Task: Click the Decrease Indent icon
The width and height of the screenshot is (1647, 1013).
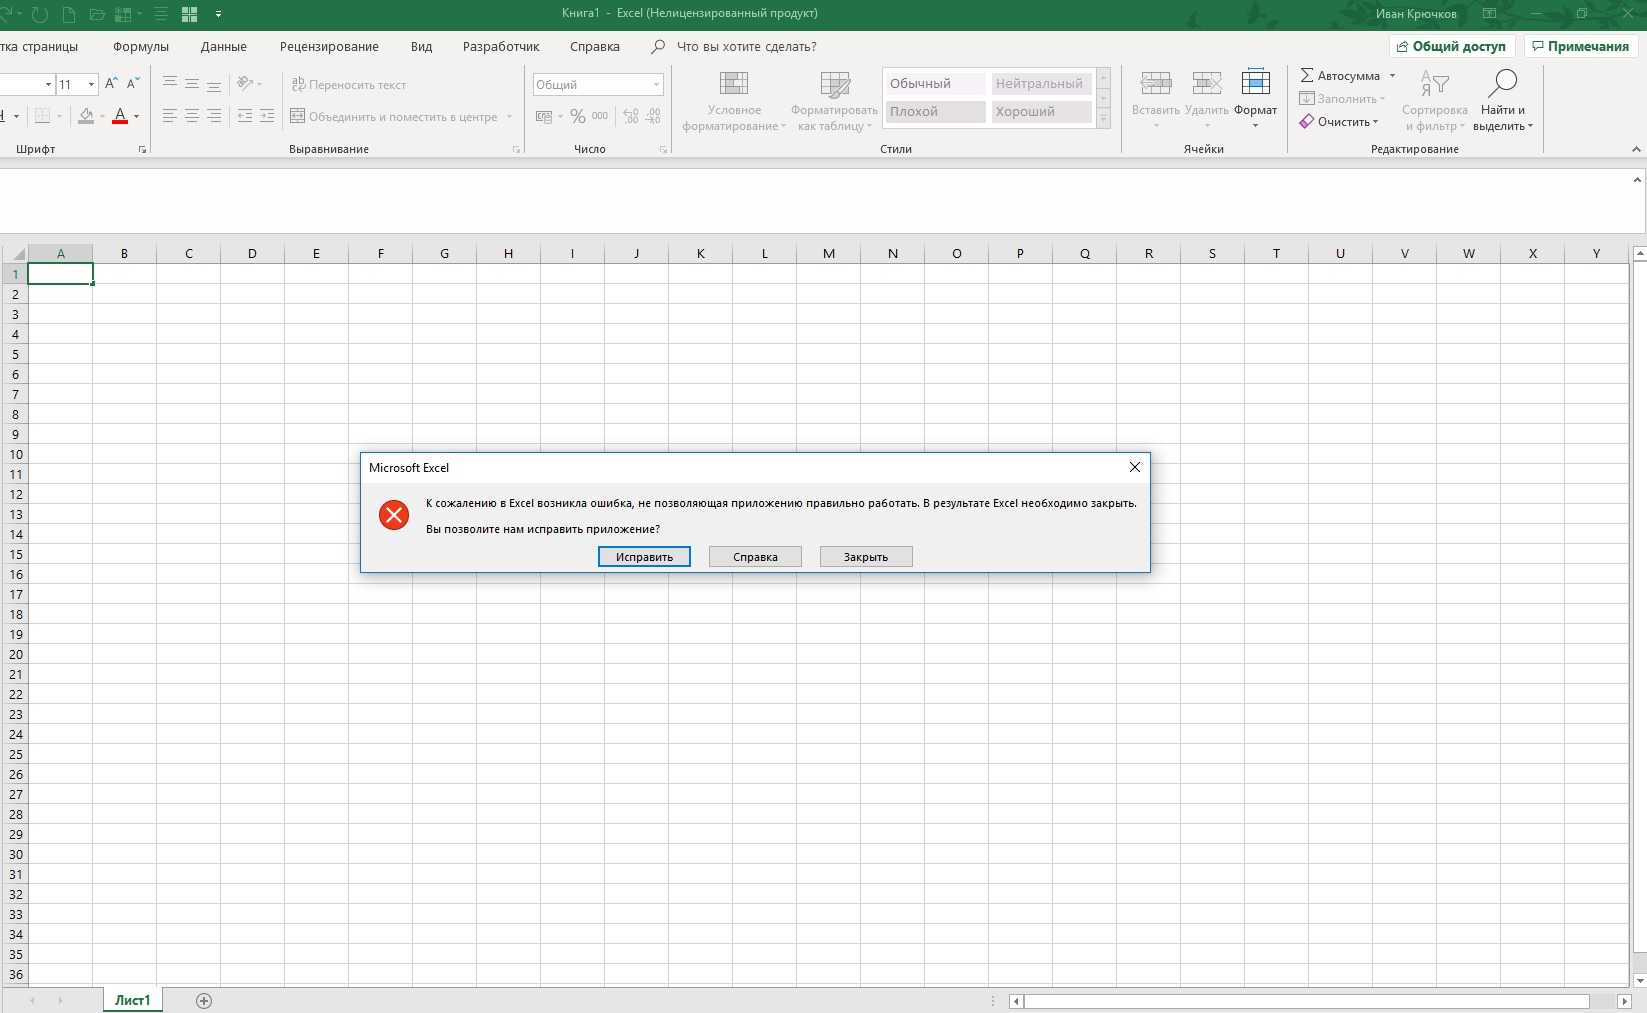Action: pyautogui.click(x=245, y=116)
